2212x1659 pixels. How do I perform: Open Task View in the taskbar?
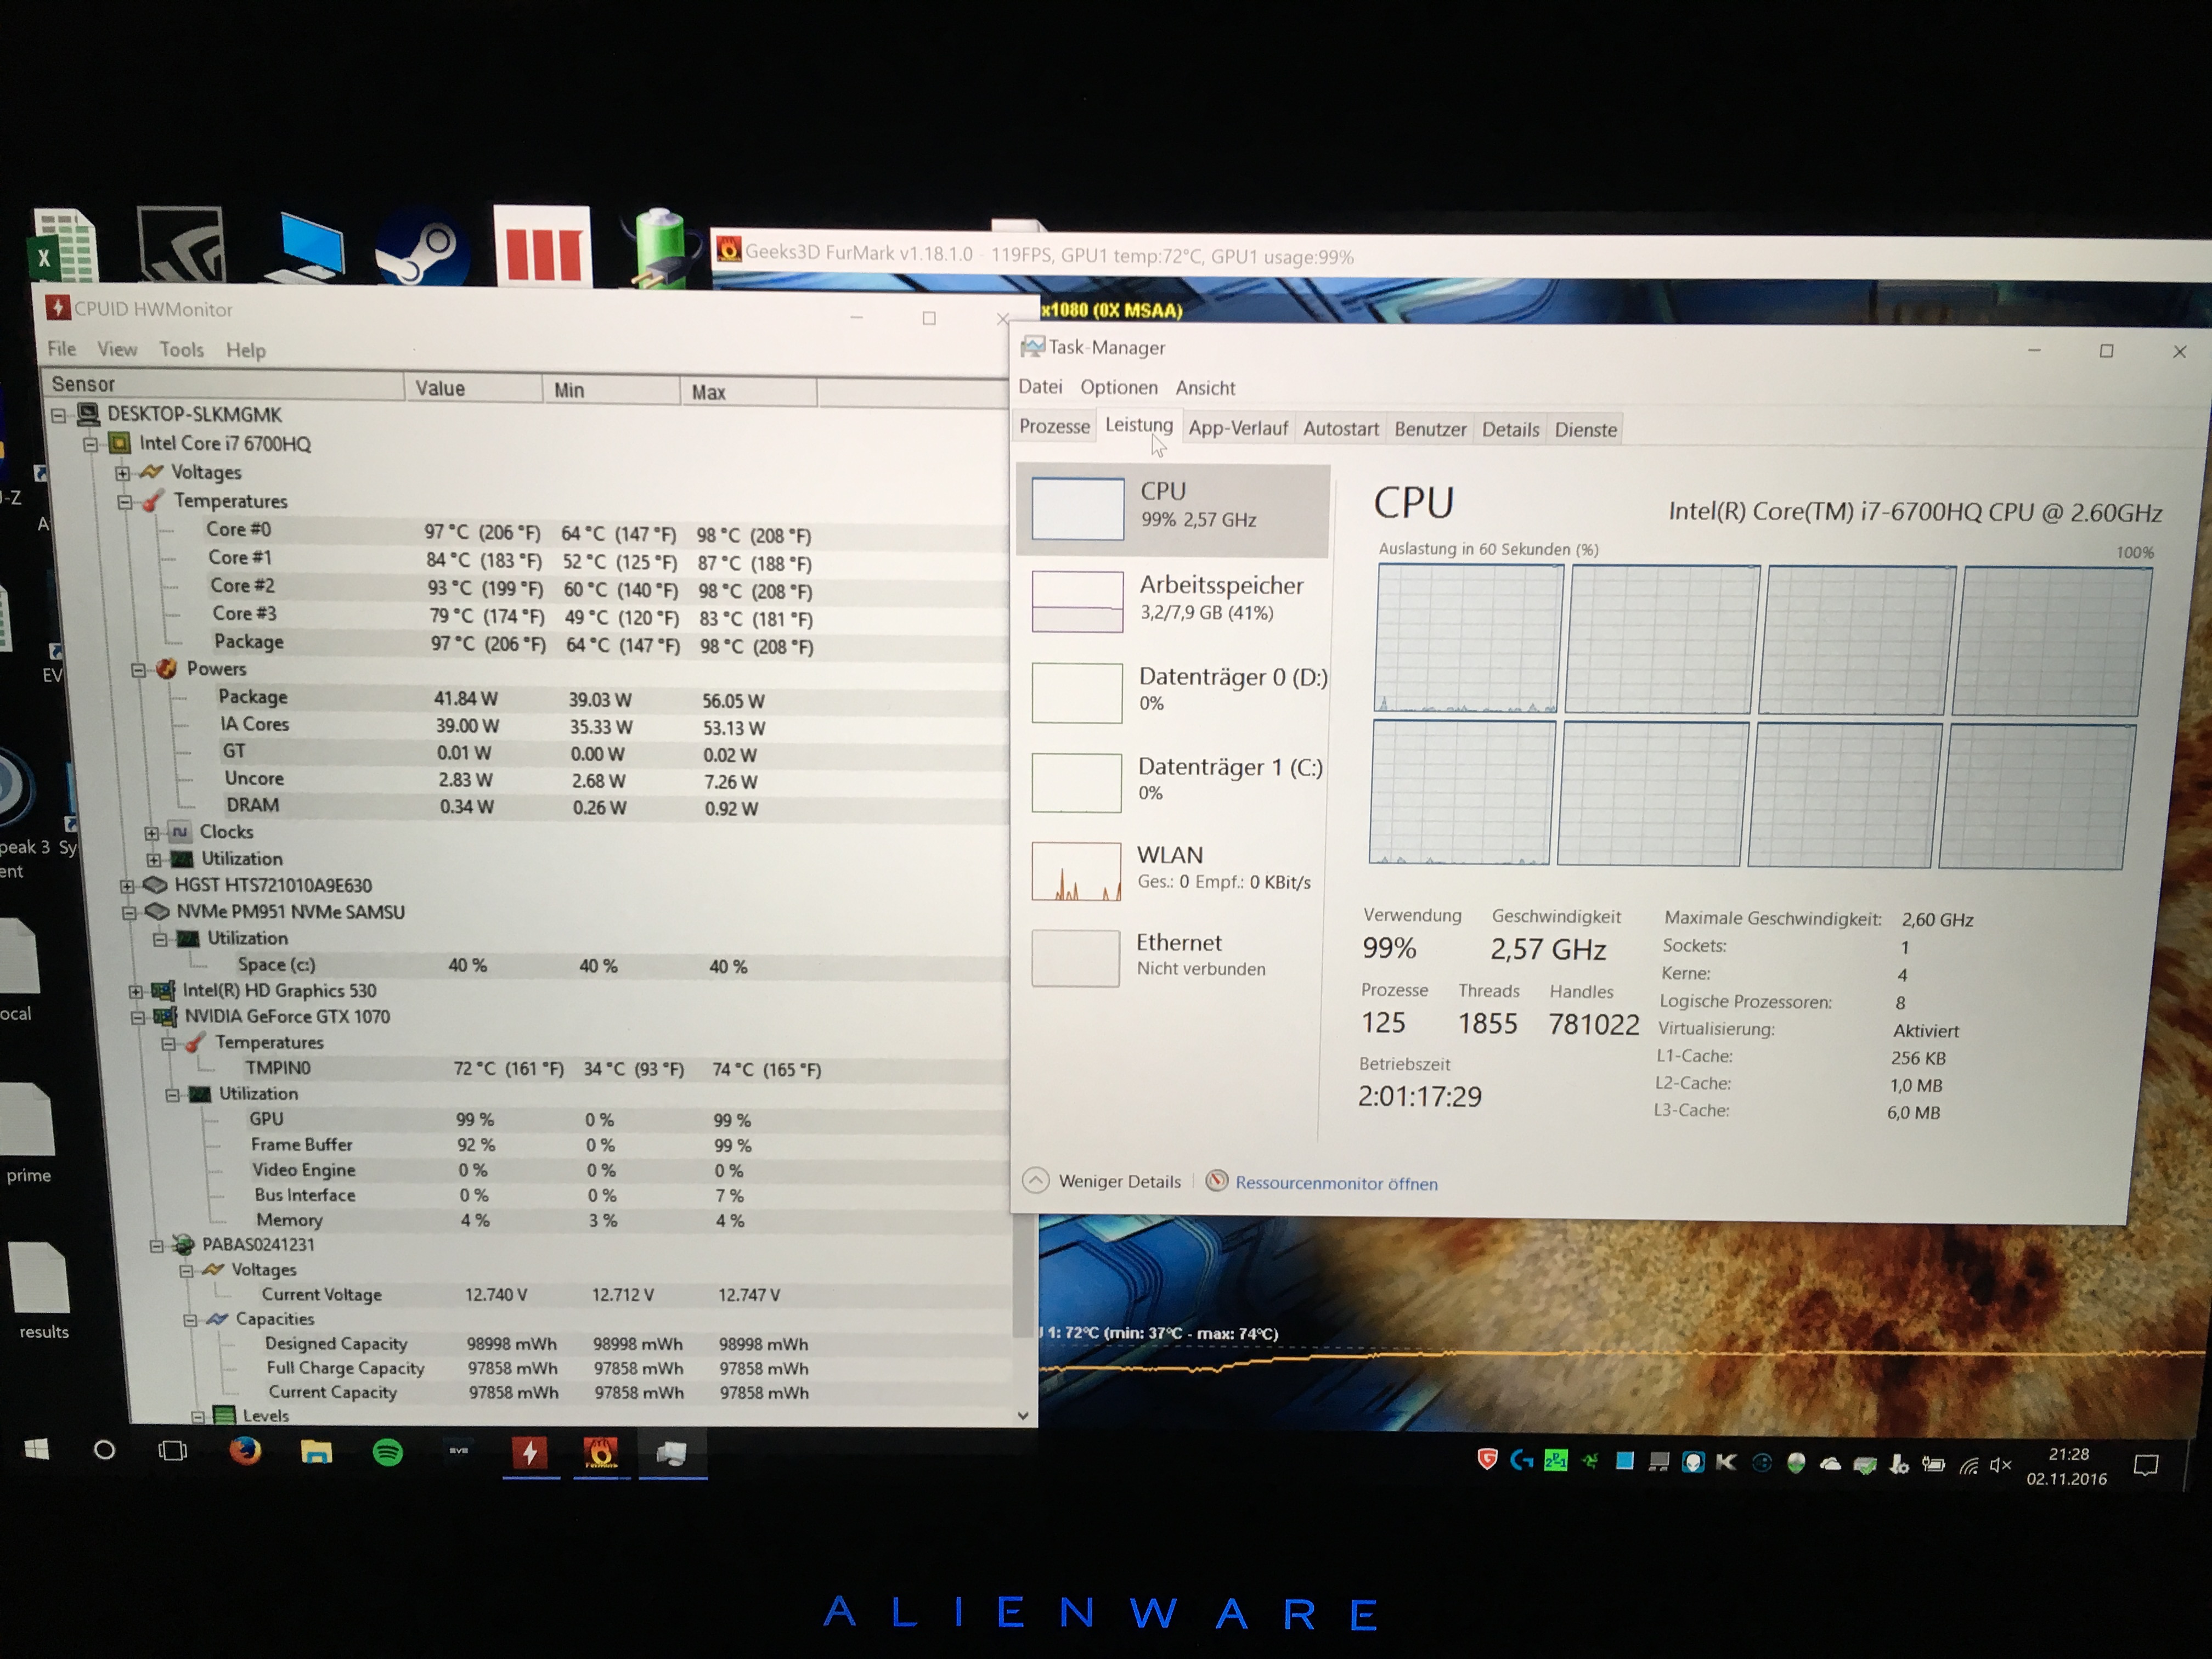pos(173,1451)
